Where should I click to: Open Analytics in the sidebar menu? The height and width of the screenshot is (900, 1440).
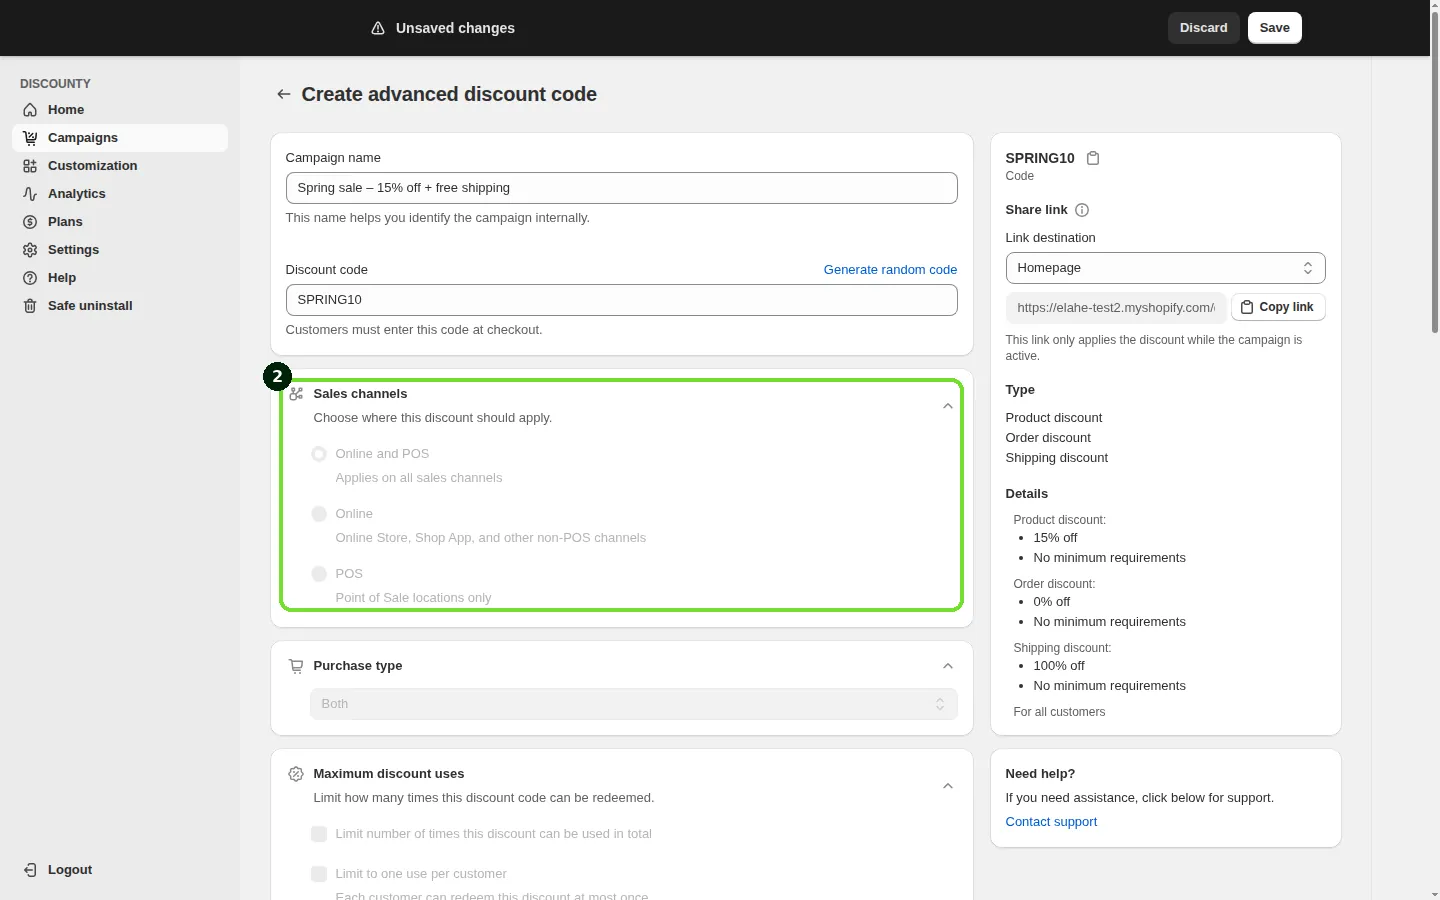120,194
